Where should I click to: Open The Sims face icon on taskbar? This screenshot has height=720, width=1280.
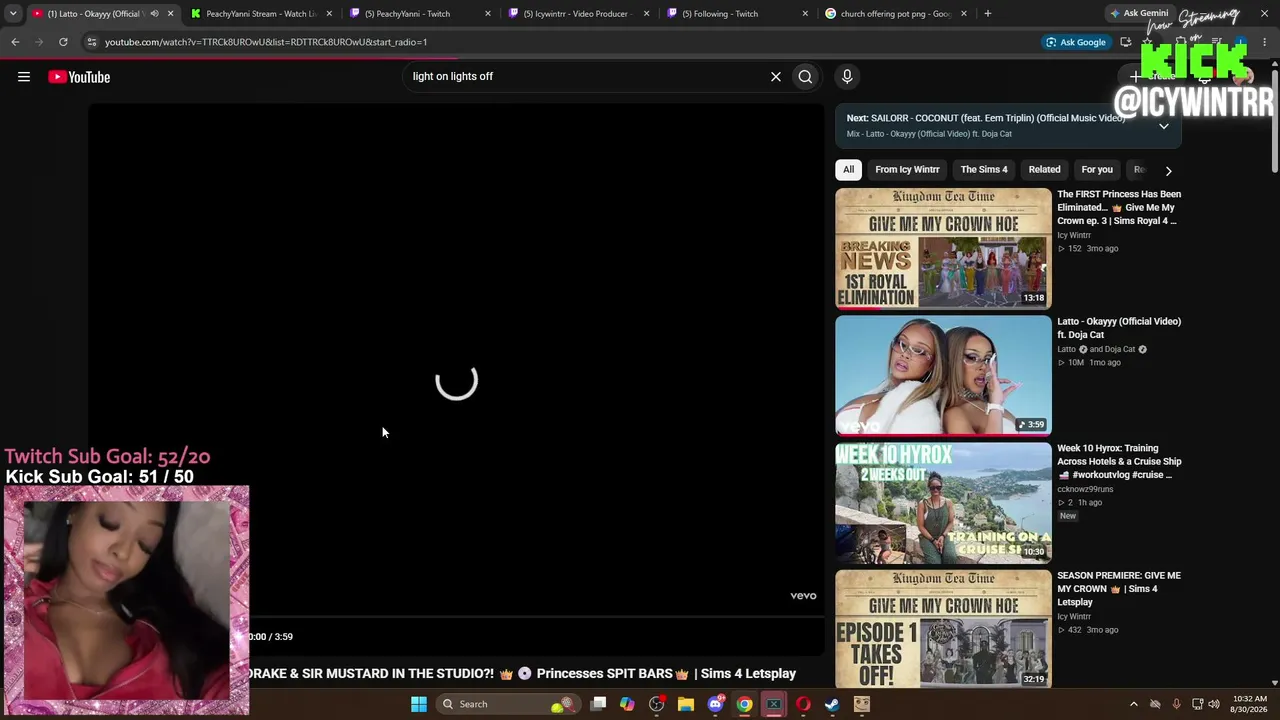point(862,704)
